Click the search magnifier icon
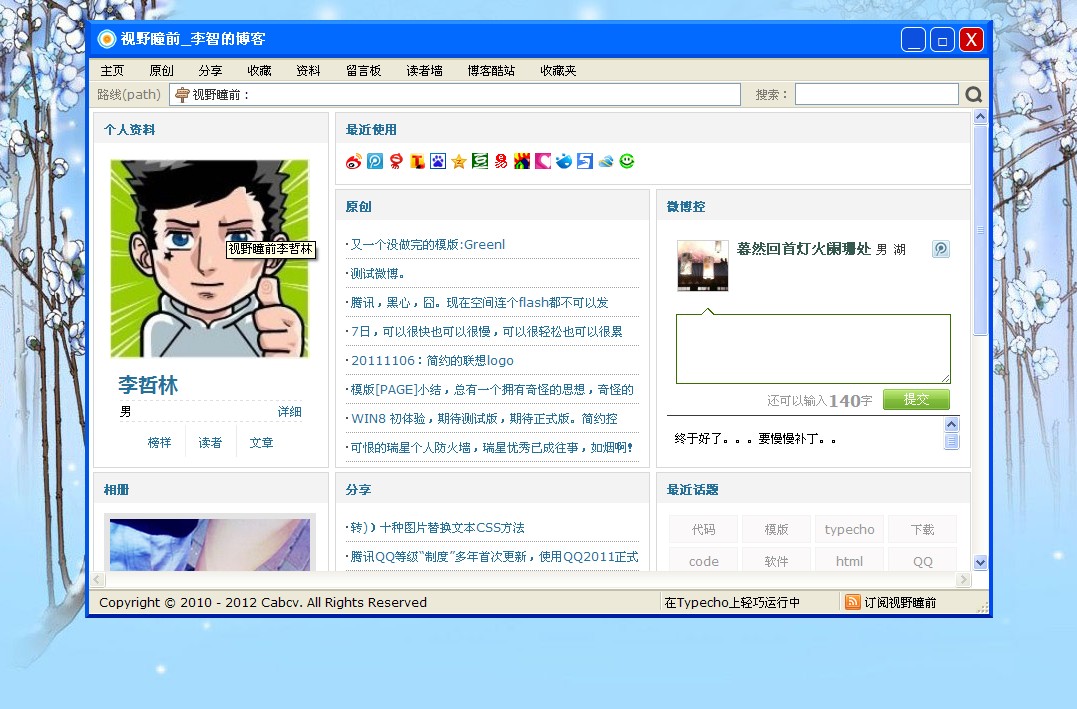1077x709 pixels. pyautogui.click(x=972, y=93)
